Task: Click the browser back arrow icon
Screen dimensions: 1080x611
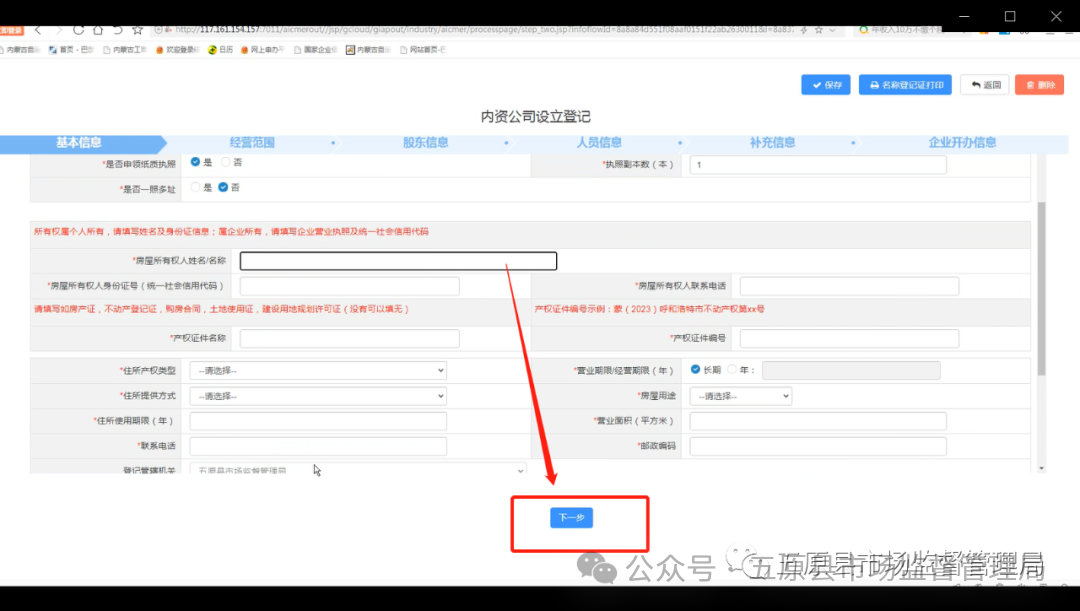Action: point(38,30)
